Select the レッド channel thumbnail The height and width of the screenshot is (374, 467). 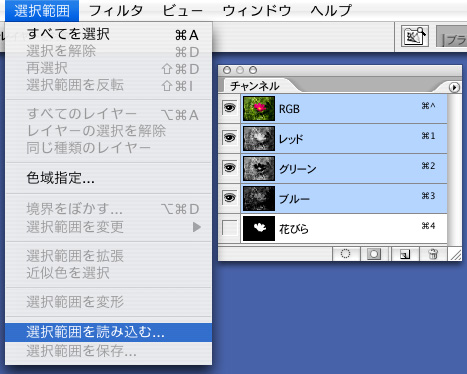point(259,138)
